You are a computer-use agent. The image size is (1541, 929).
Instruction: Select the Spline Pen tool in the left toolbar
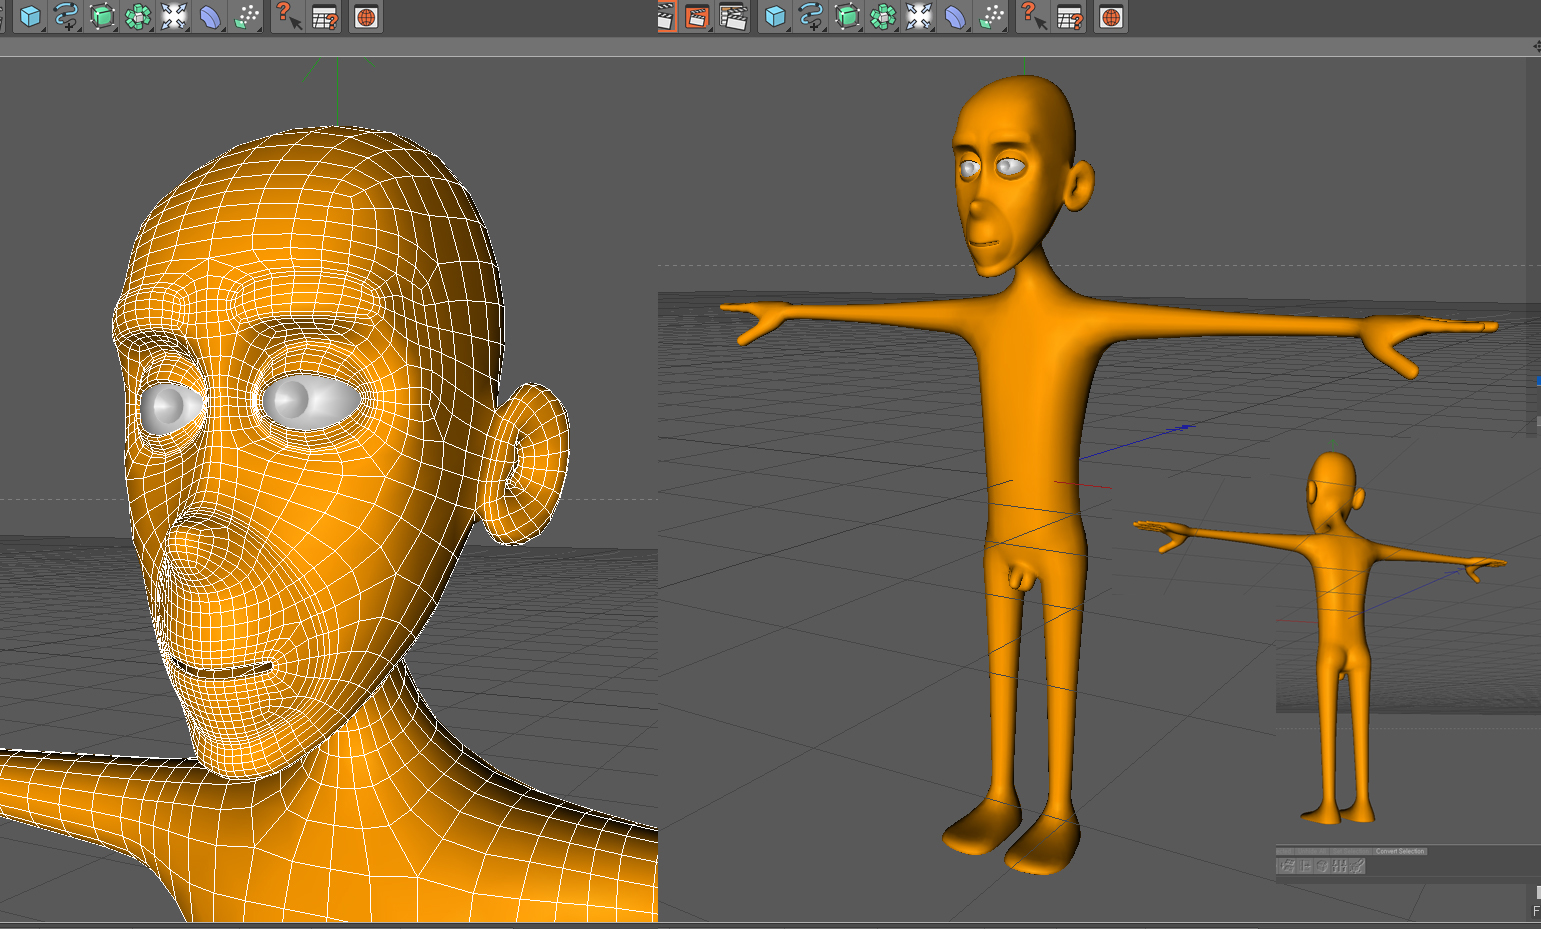pos(66,16)
